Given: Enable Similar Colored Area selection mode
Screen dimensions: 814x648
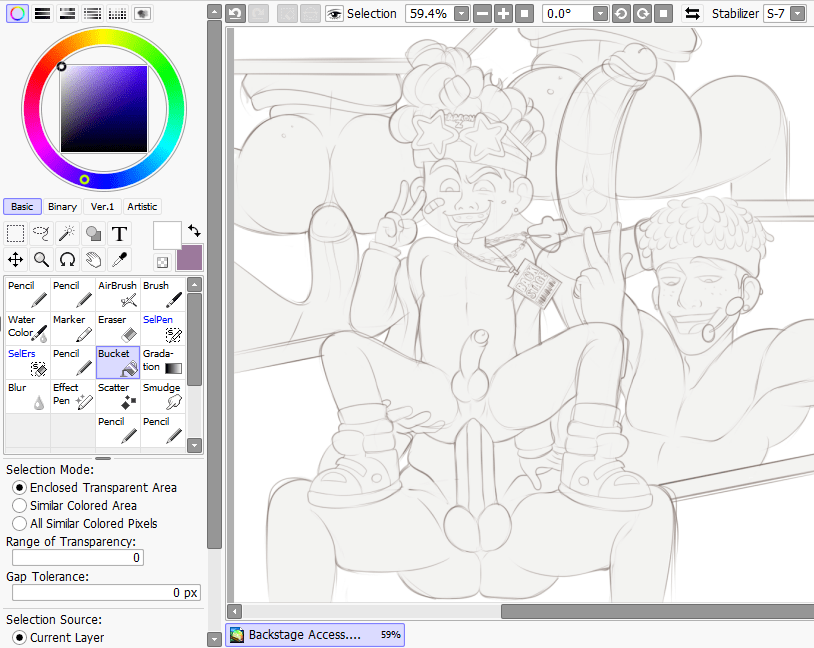Looking at the screenshot, I should click(x=20, y=505).
